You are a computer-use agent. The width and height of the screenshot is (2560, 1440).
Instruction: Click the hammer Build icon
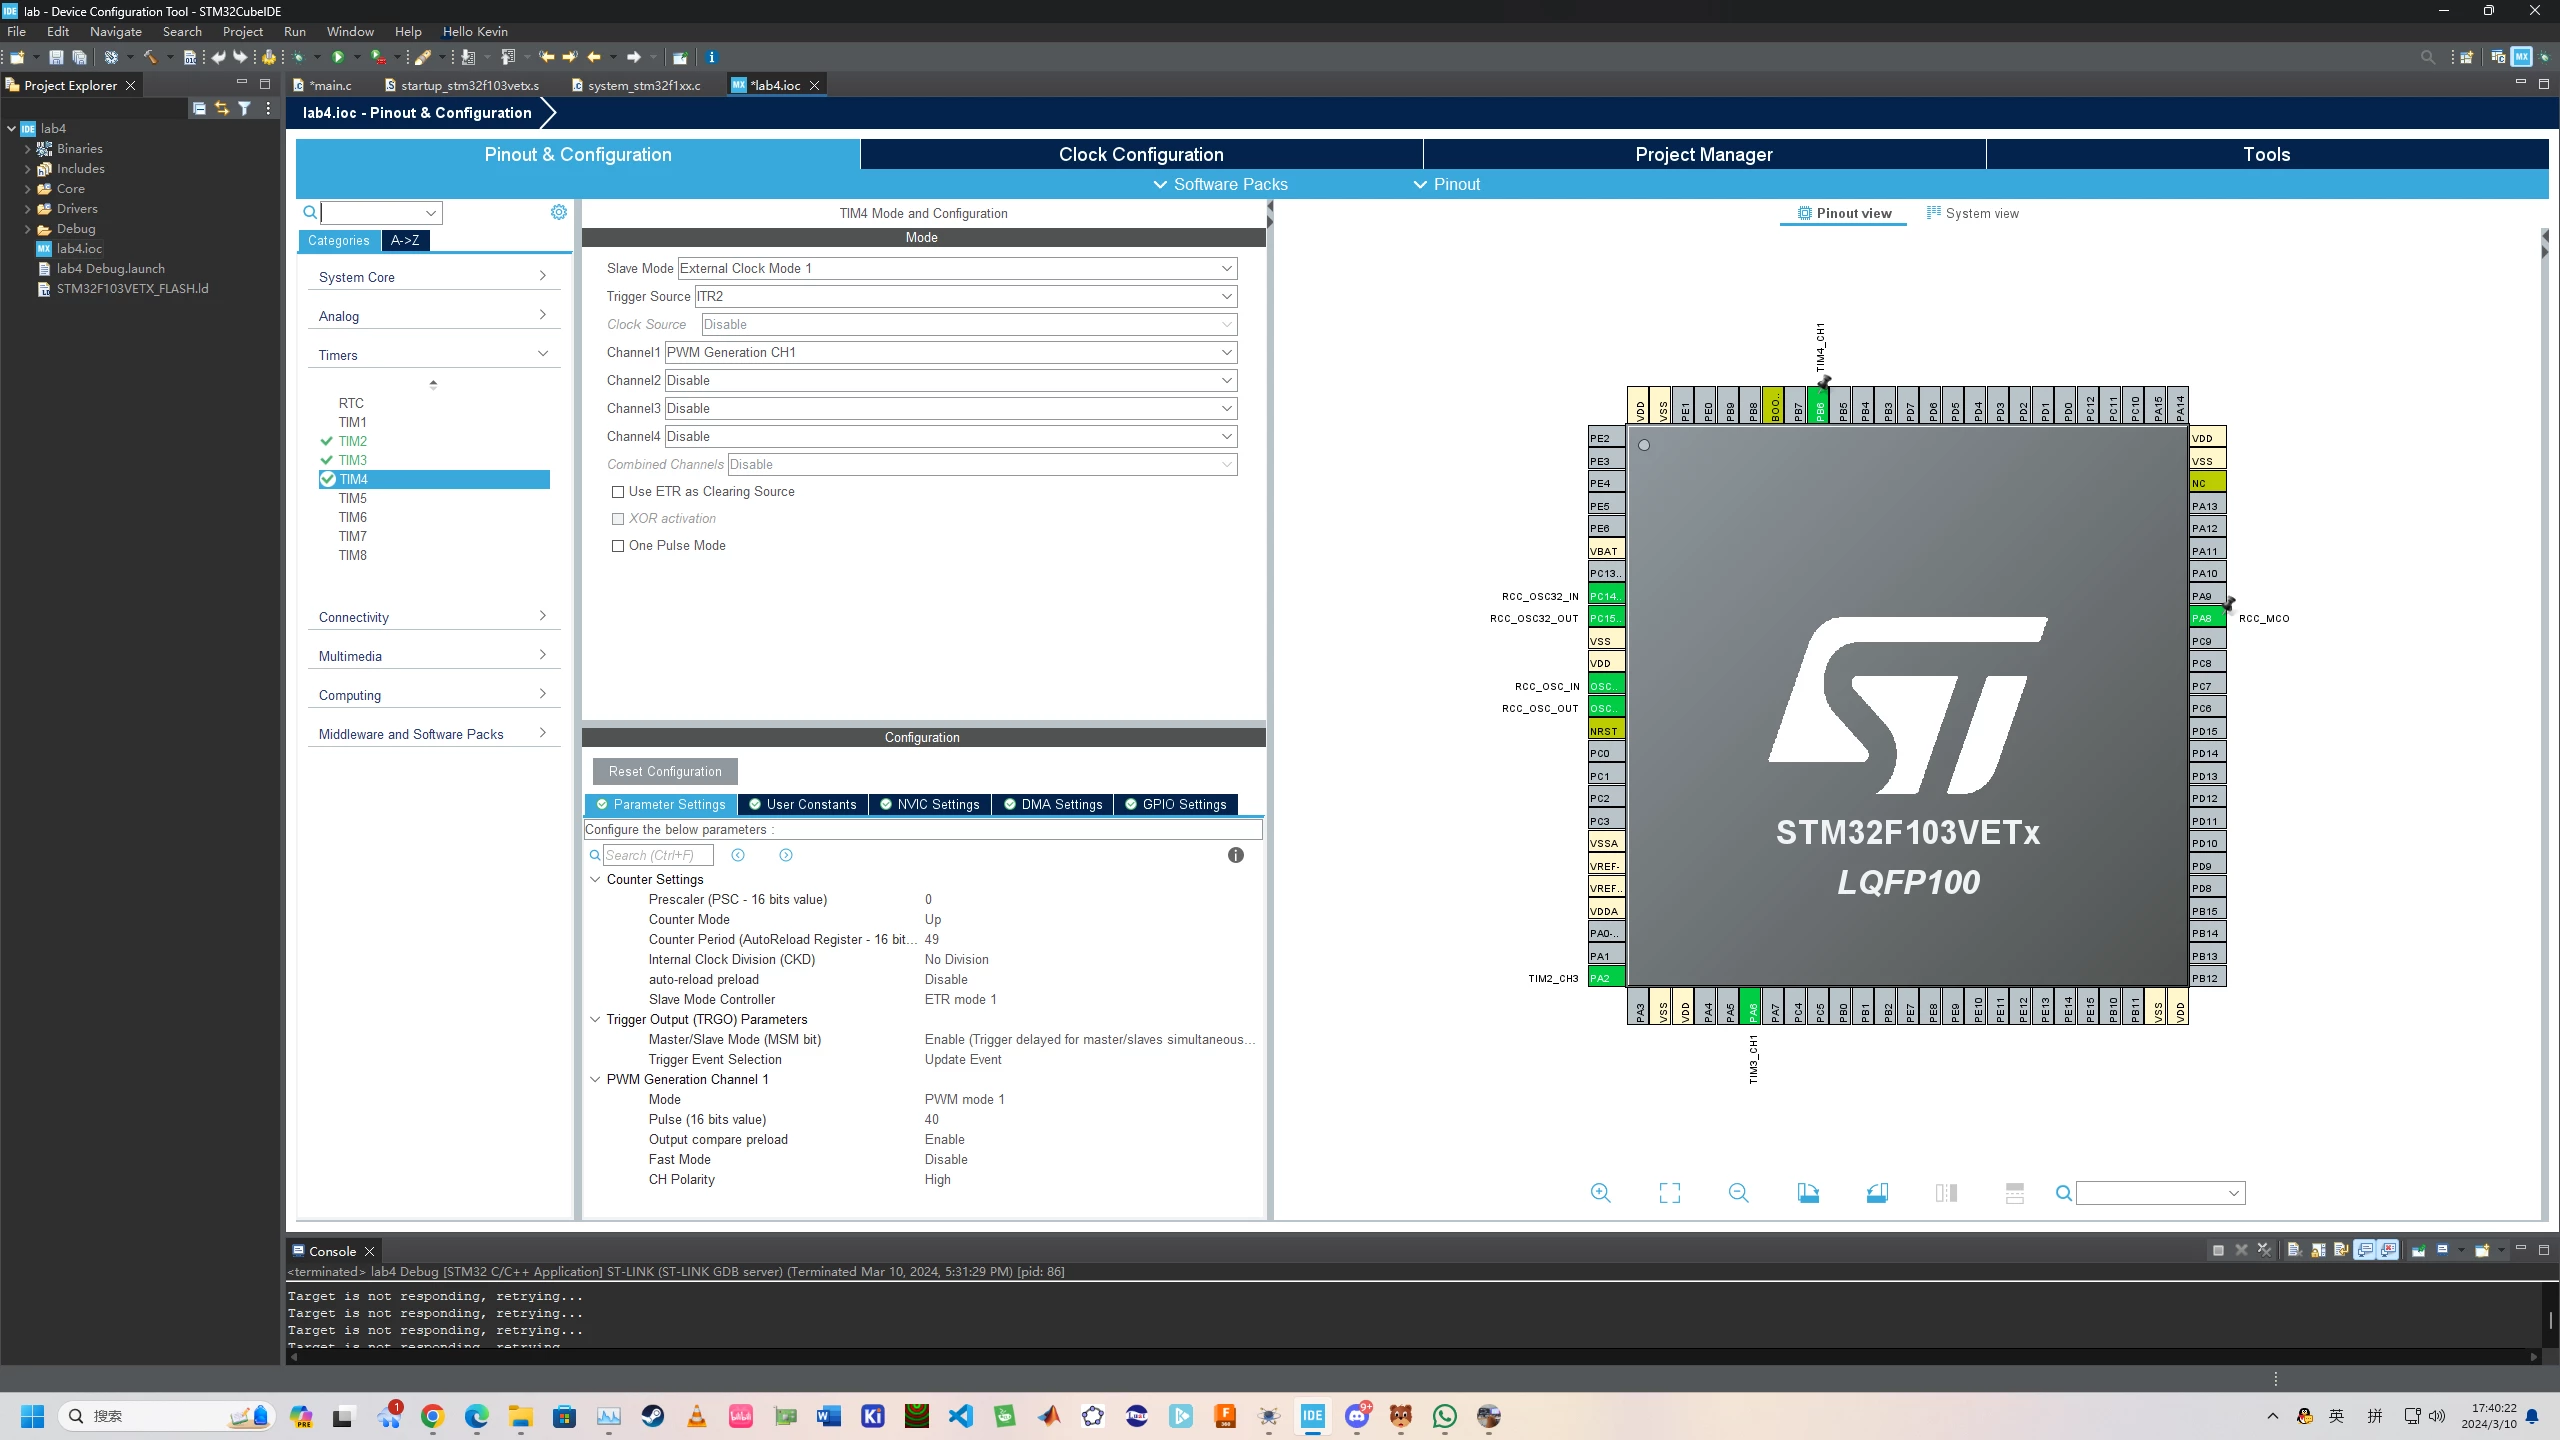(150, 58)
